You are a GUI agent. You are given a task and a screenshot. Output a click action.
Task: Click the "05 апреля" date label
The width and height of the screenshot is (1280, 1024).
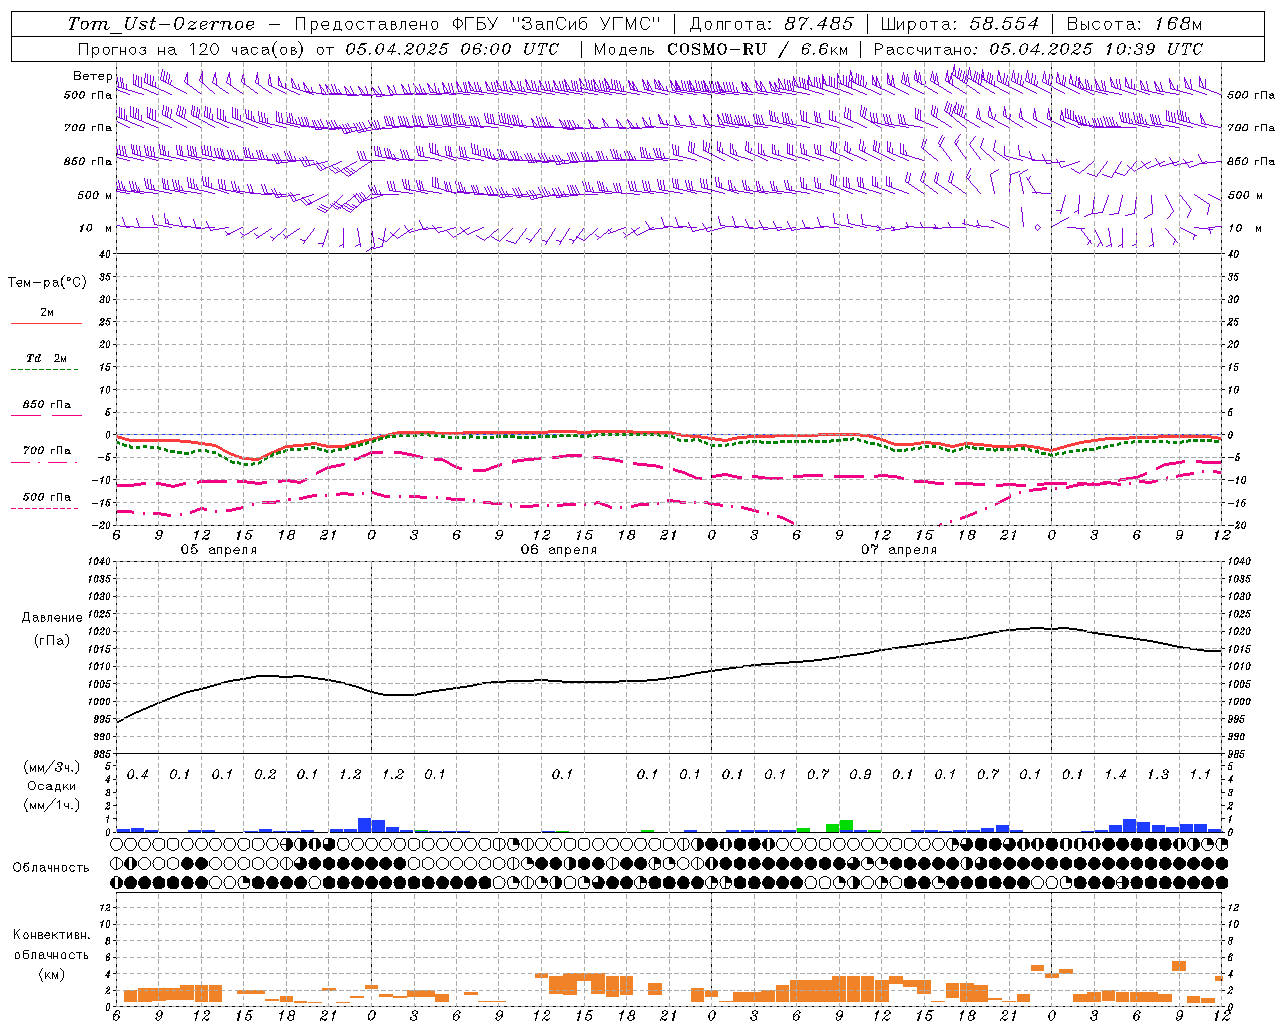218,550
